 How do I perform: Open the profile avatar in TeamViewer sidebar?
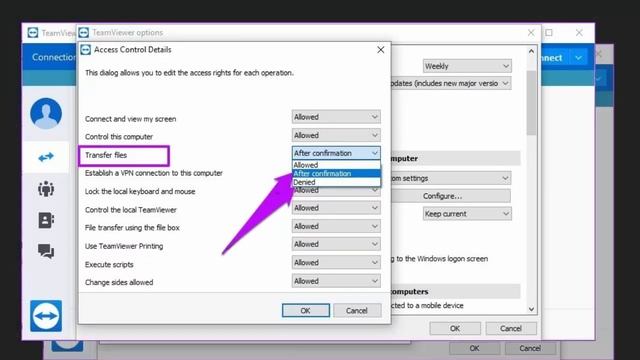tap(46, 113)
